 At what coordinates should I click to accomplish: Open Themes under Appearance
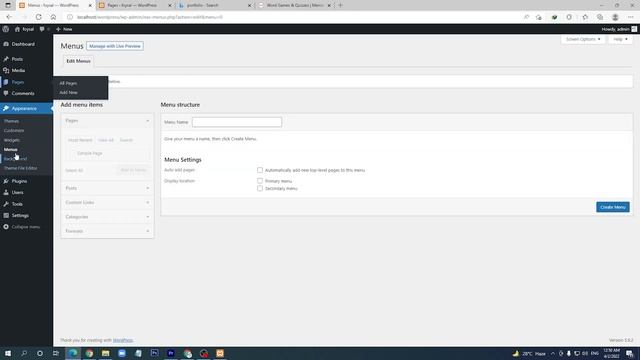pos(11,121)
